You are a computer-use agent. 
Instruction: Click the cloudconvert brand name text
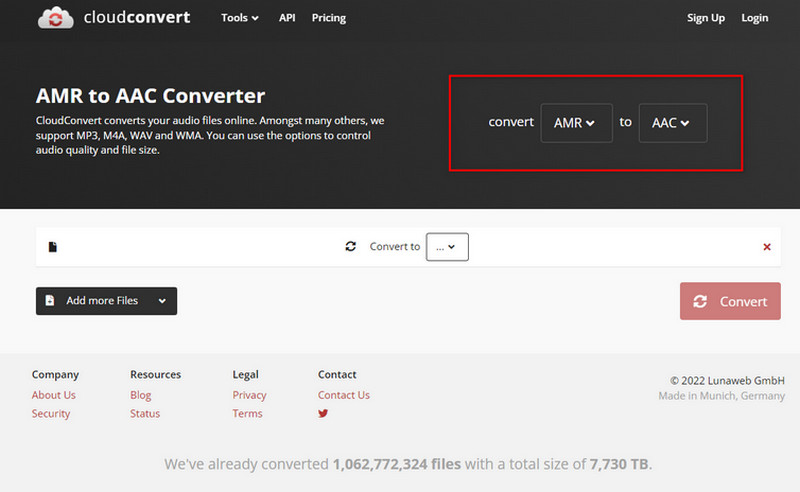[x=137, y=17]
